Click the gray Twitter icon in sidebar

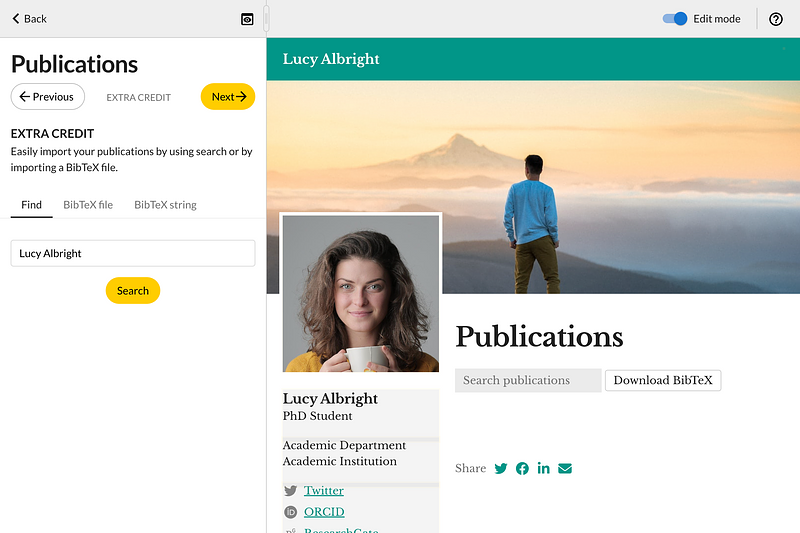pyautogui.click(x=290, y=491)
